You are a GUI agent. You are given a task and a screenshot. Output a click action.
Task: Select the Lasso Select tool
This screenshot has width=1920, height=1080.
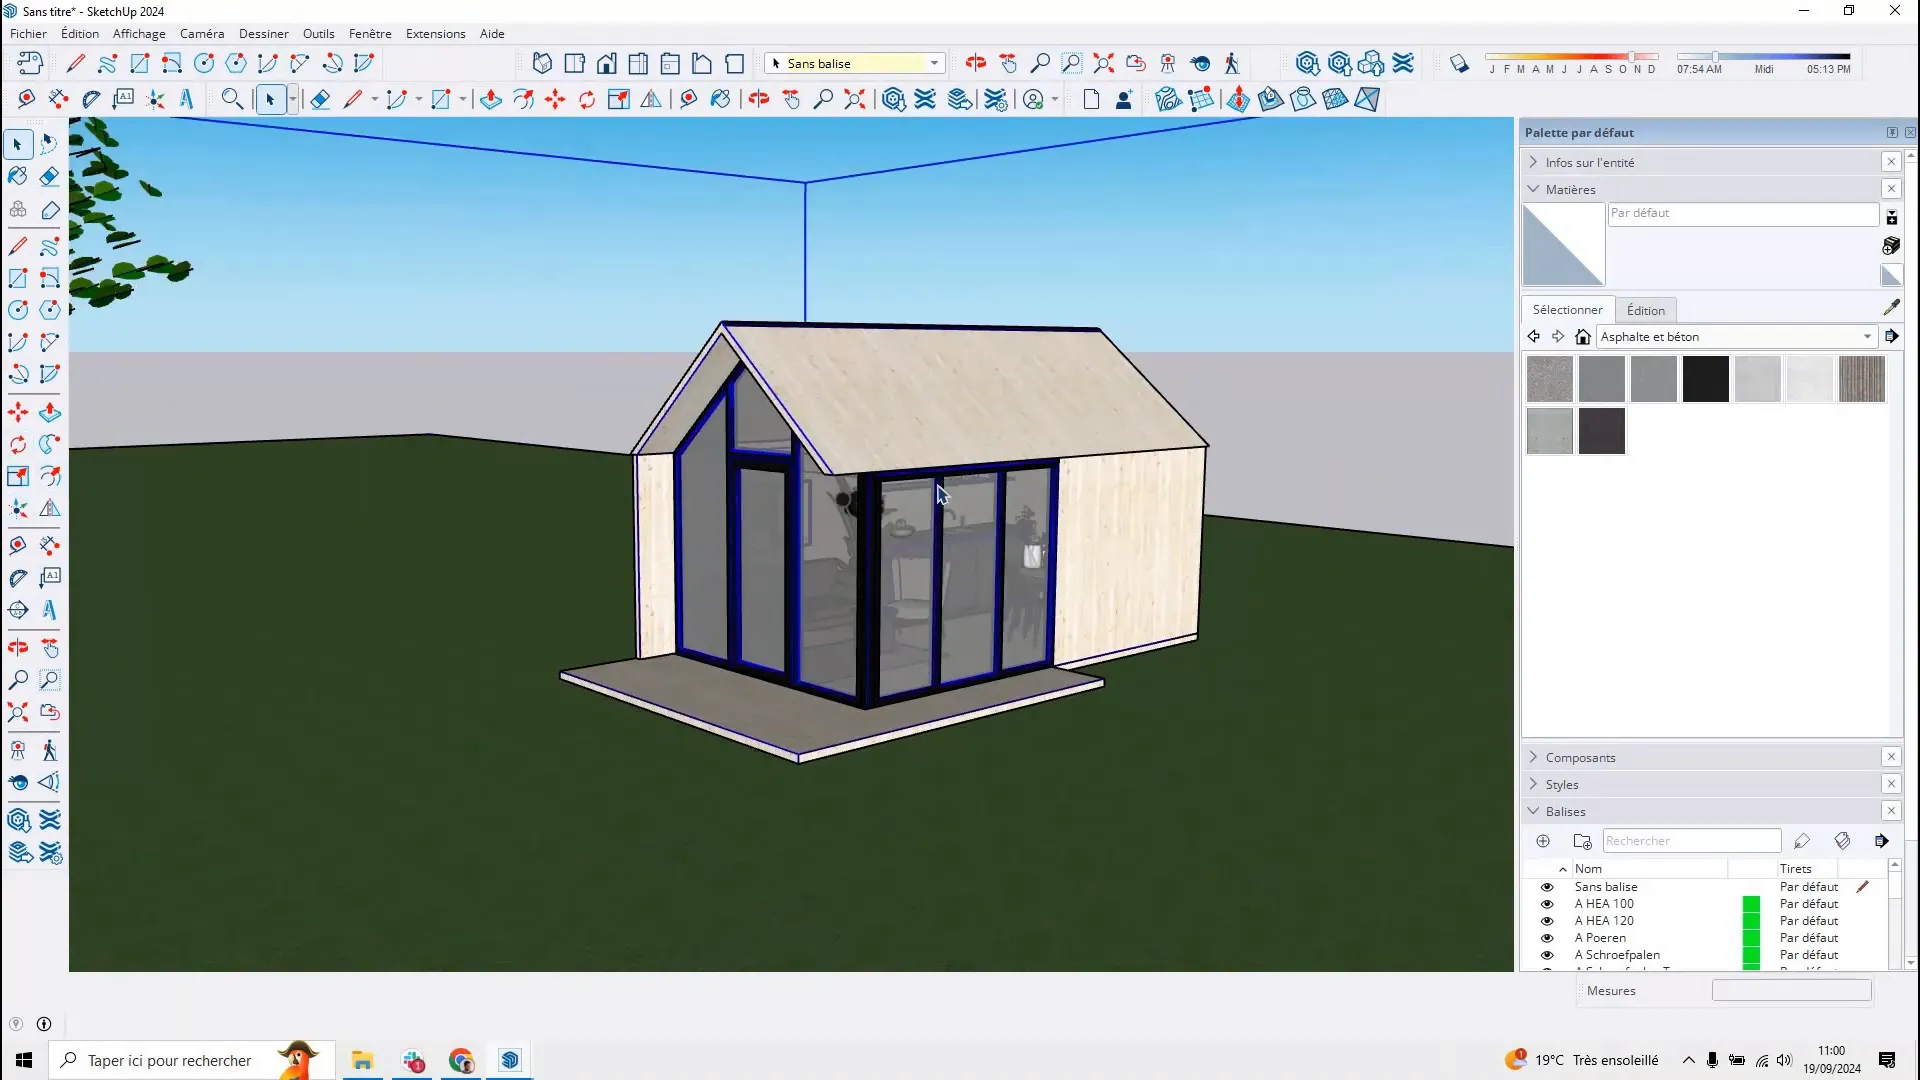tap(49, 145)
